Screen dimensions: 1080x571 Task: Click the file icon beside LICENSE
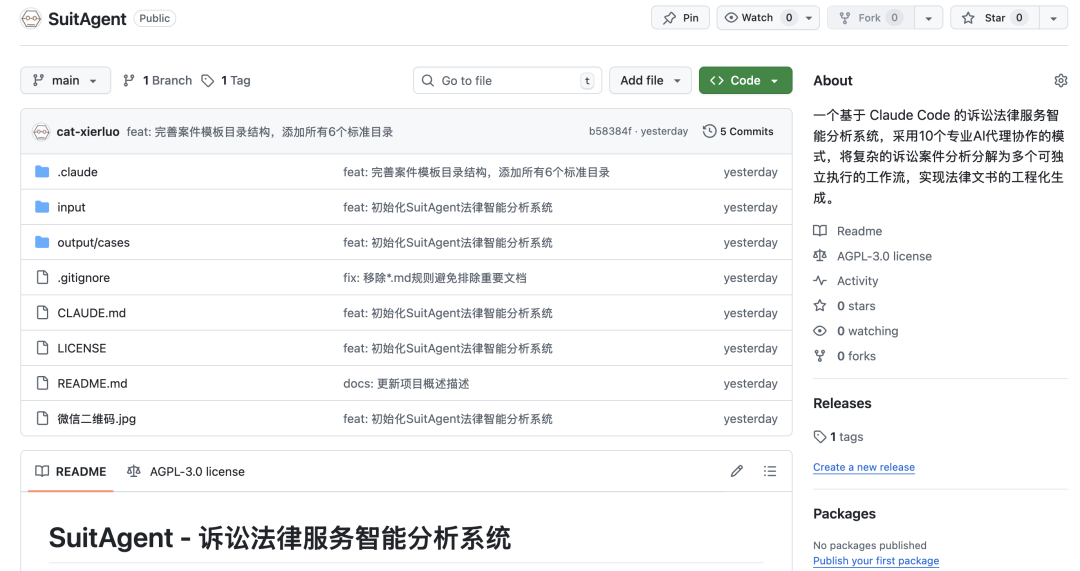click(x=42, y=348)
